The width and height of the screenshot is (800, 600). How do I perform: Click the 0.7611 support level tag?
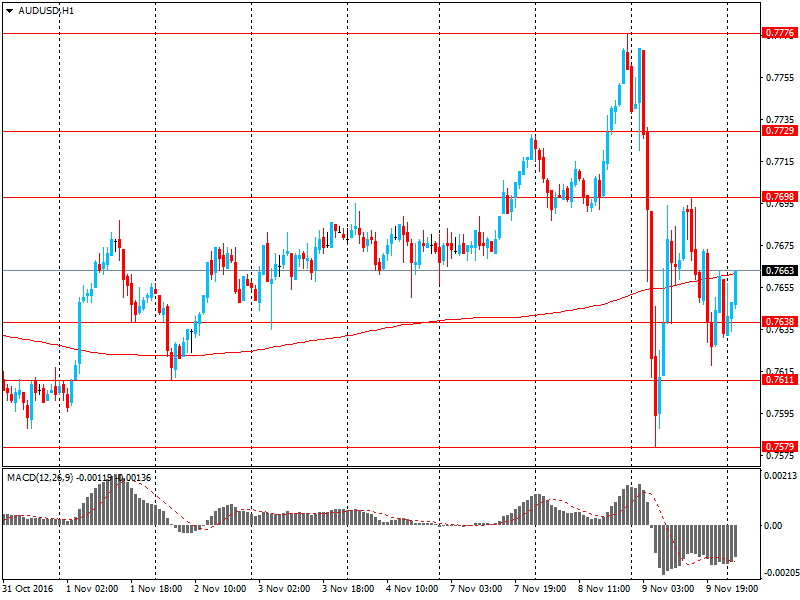(x=779, y=380)
